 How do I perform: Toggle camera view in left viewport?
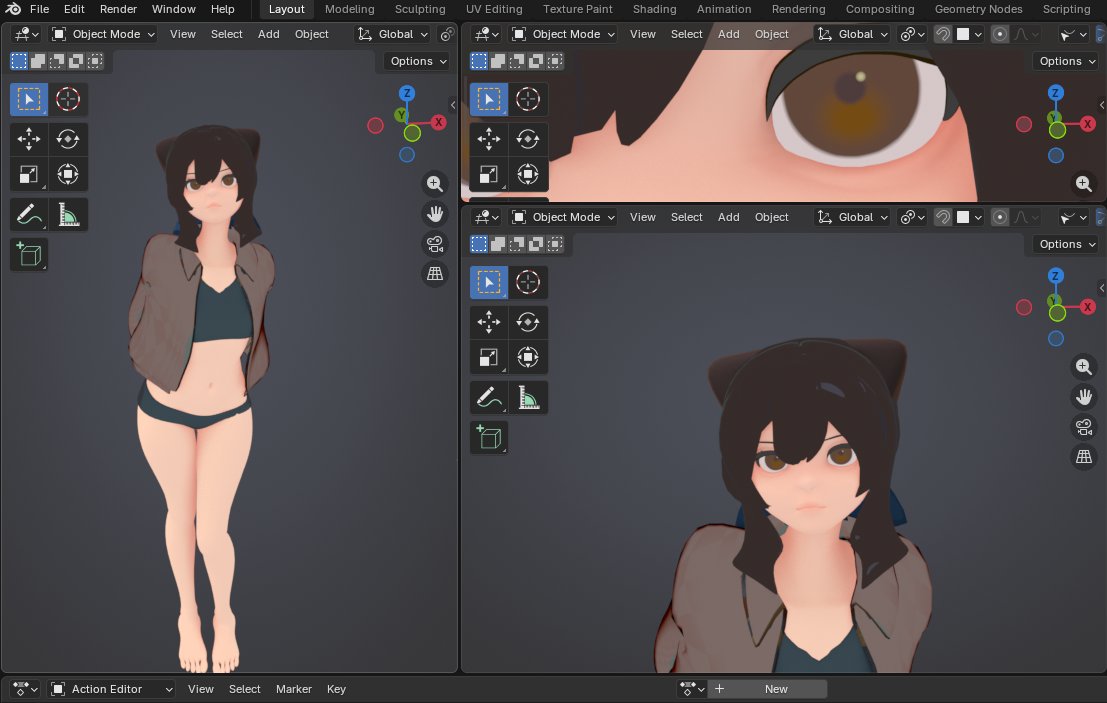pos(435,244)
